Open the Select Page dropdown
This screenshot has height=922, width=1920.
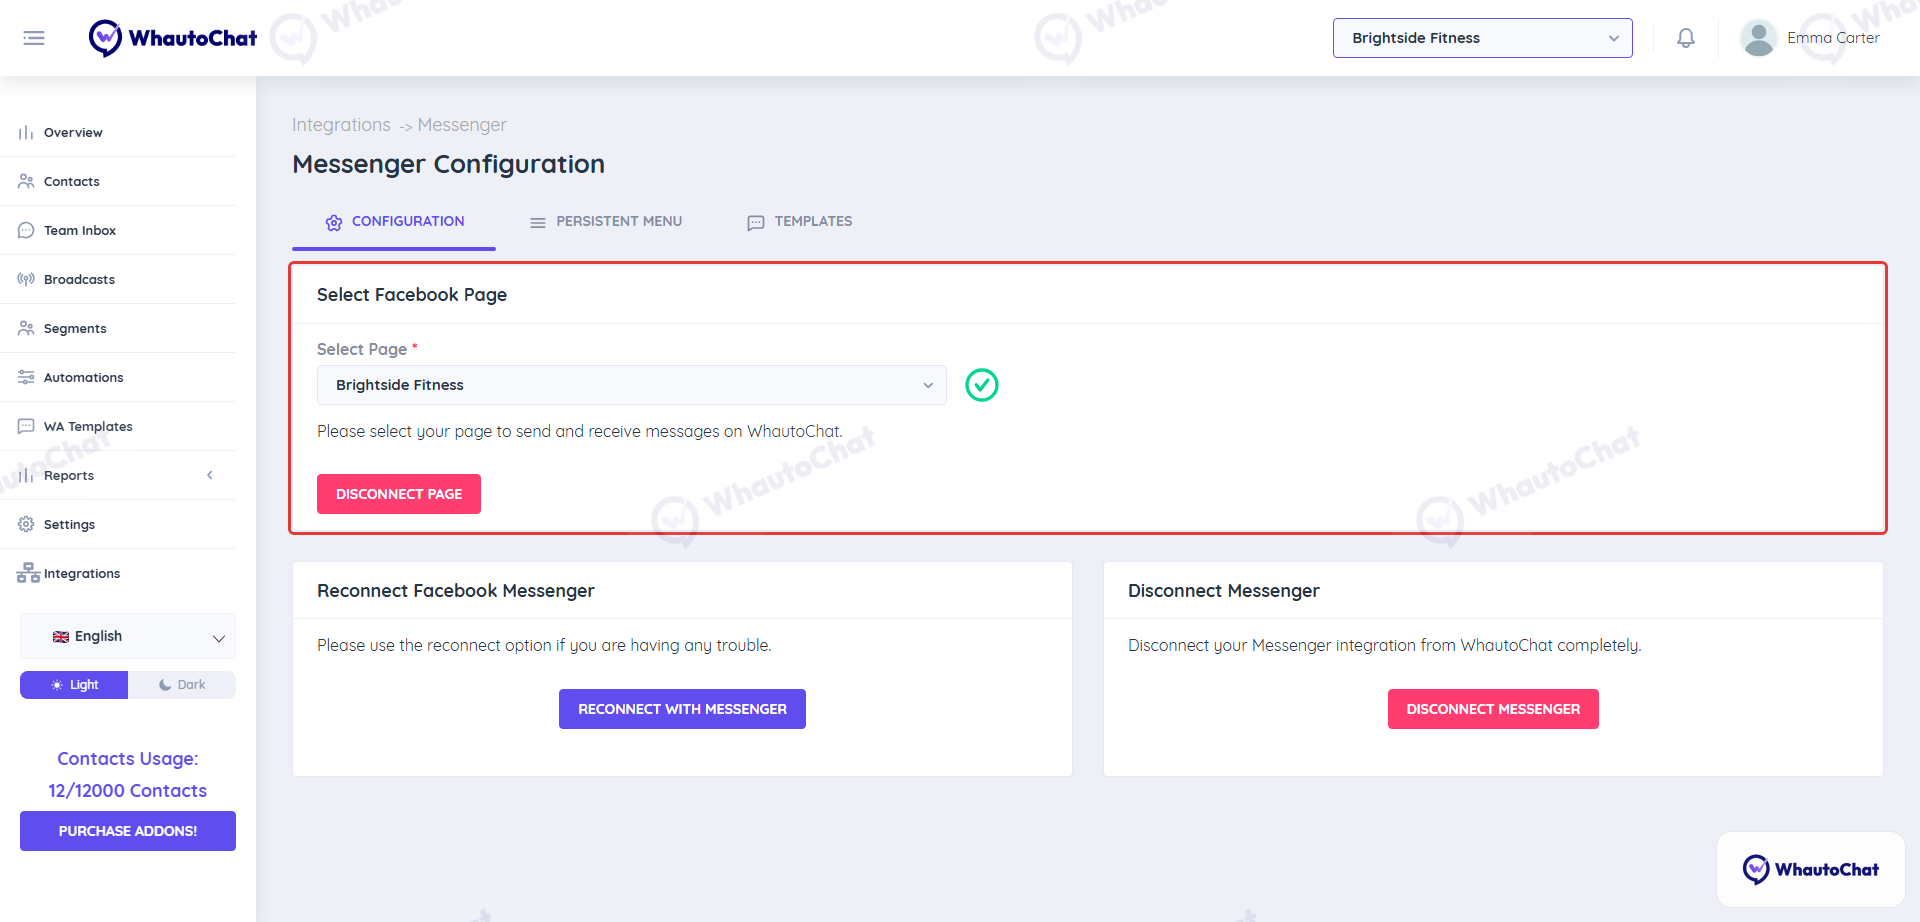click(x=631, y=385)
